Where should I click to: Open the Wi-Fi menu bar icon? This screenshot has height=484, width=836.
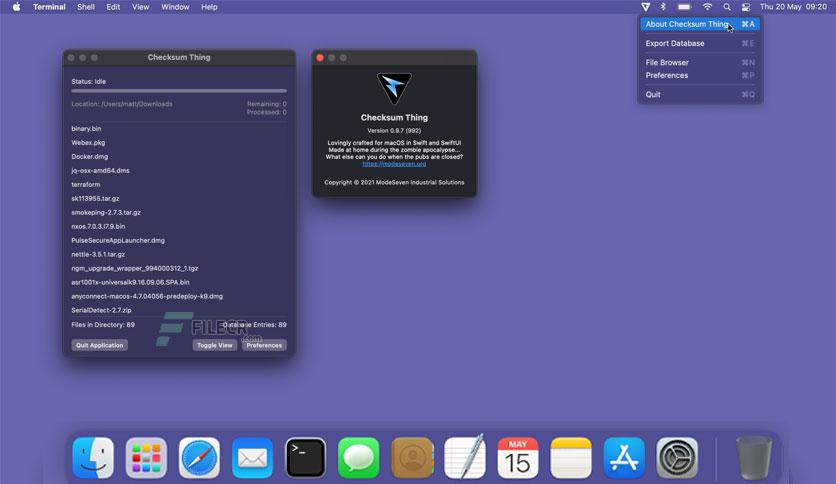click(707, 7)
